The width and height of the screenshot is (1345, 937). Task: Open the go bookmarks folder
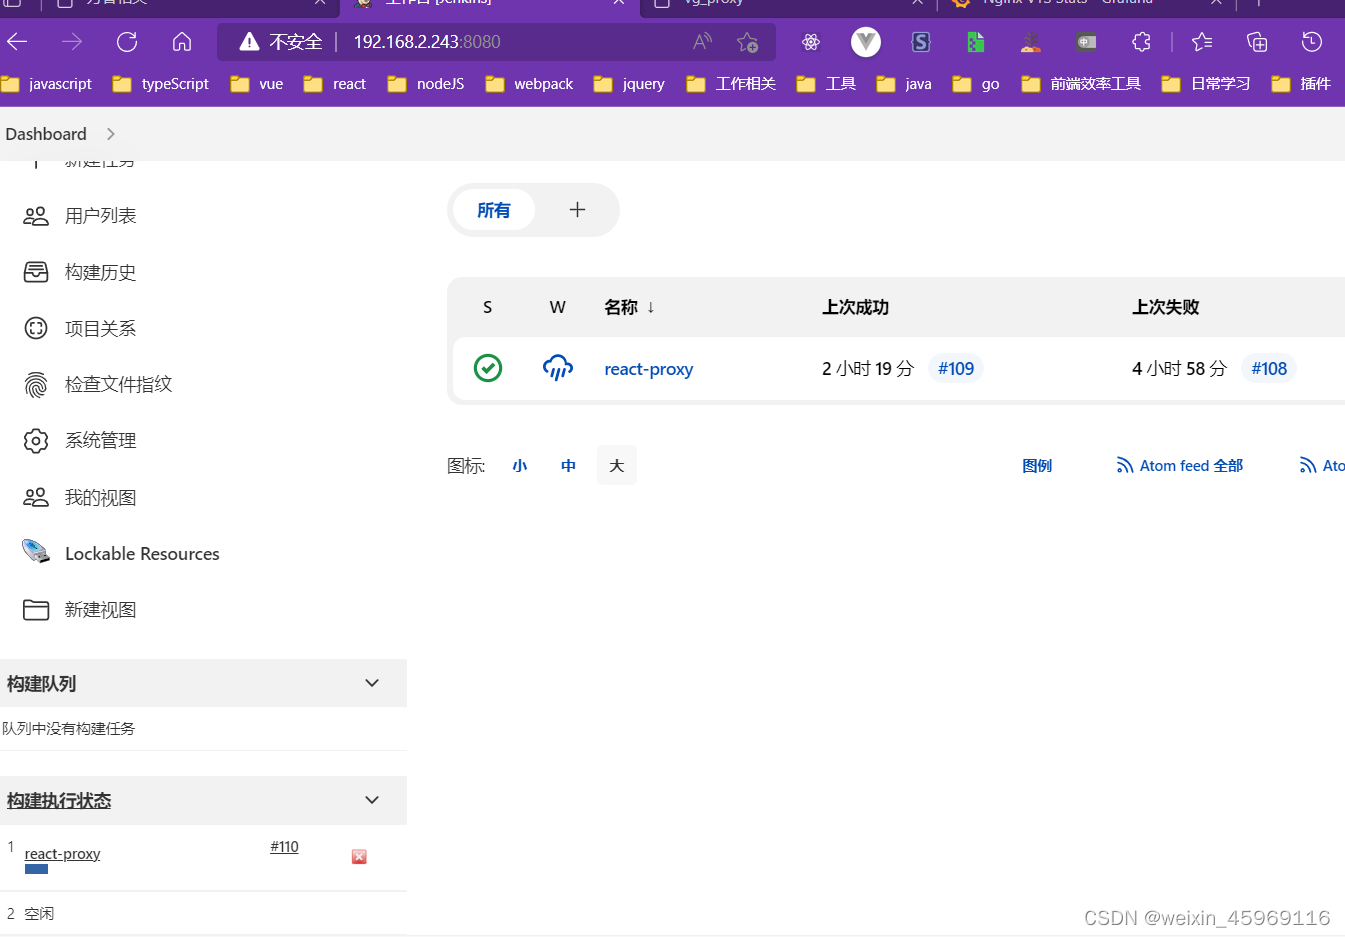pyautogui.click(x=976, y=84)
